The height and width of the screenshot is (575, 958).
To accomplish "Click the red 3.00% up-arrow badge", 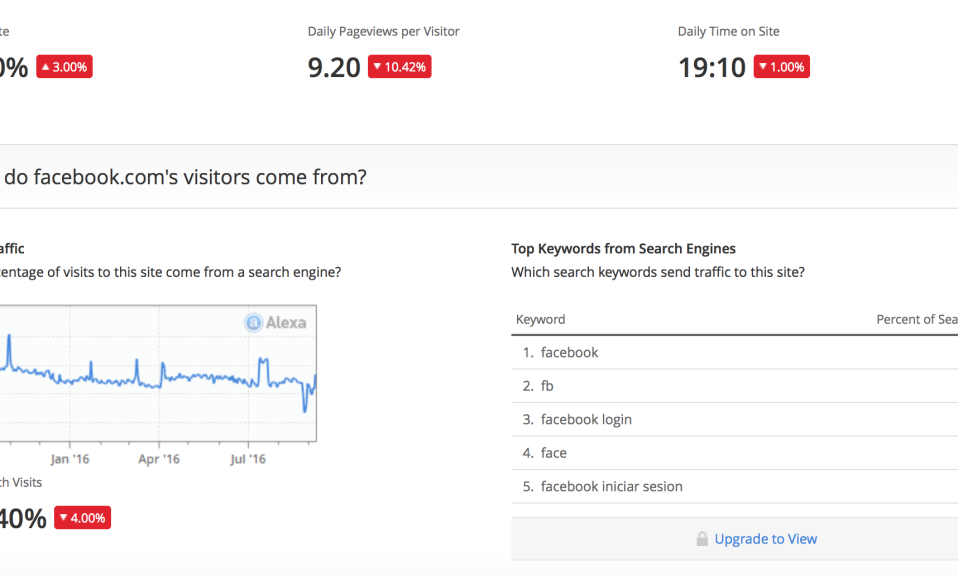I will [64, 67].
